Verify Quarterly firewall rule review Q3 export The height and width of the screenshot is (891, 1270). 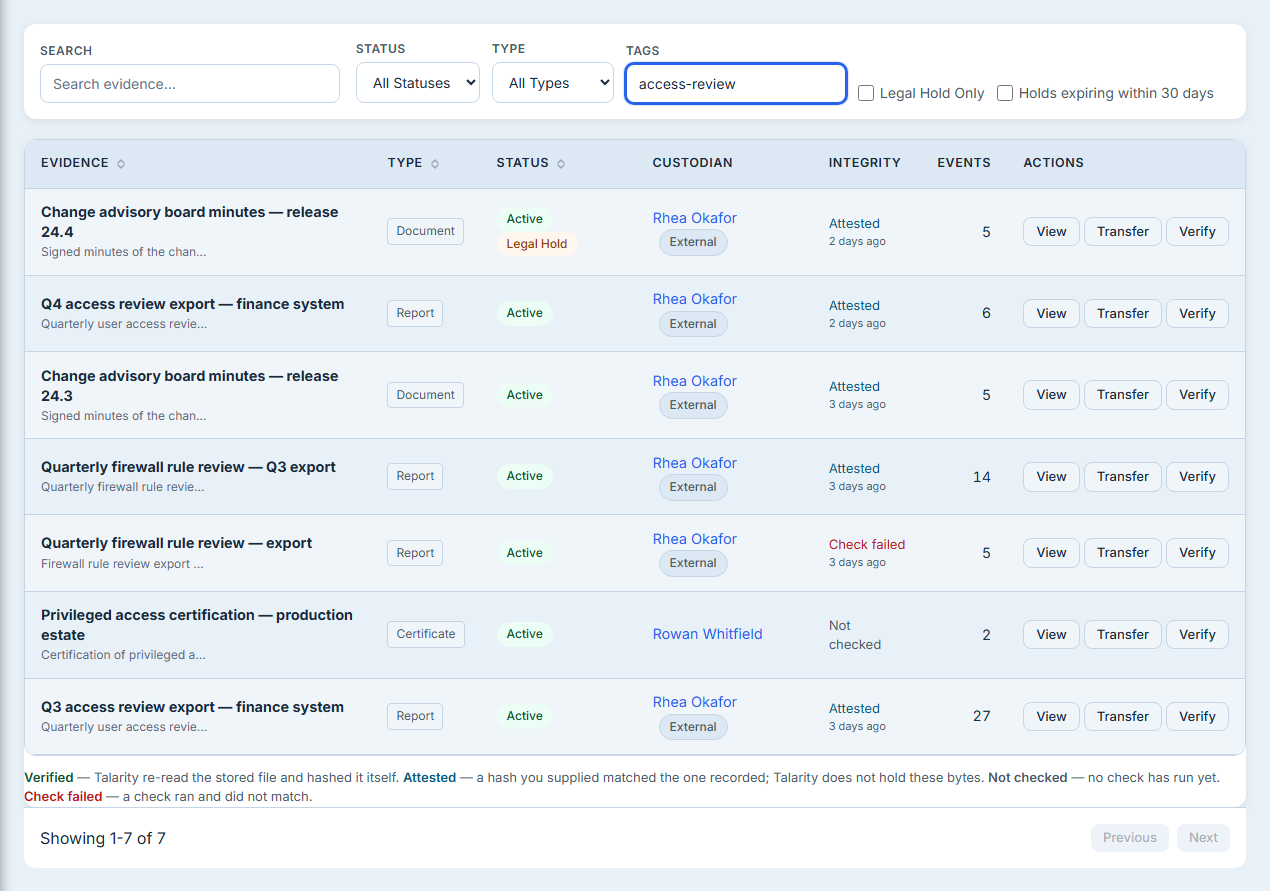point(1197,476)
